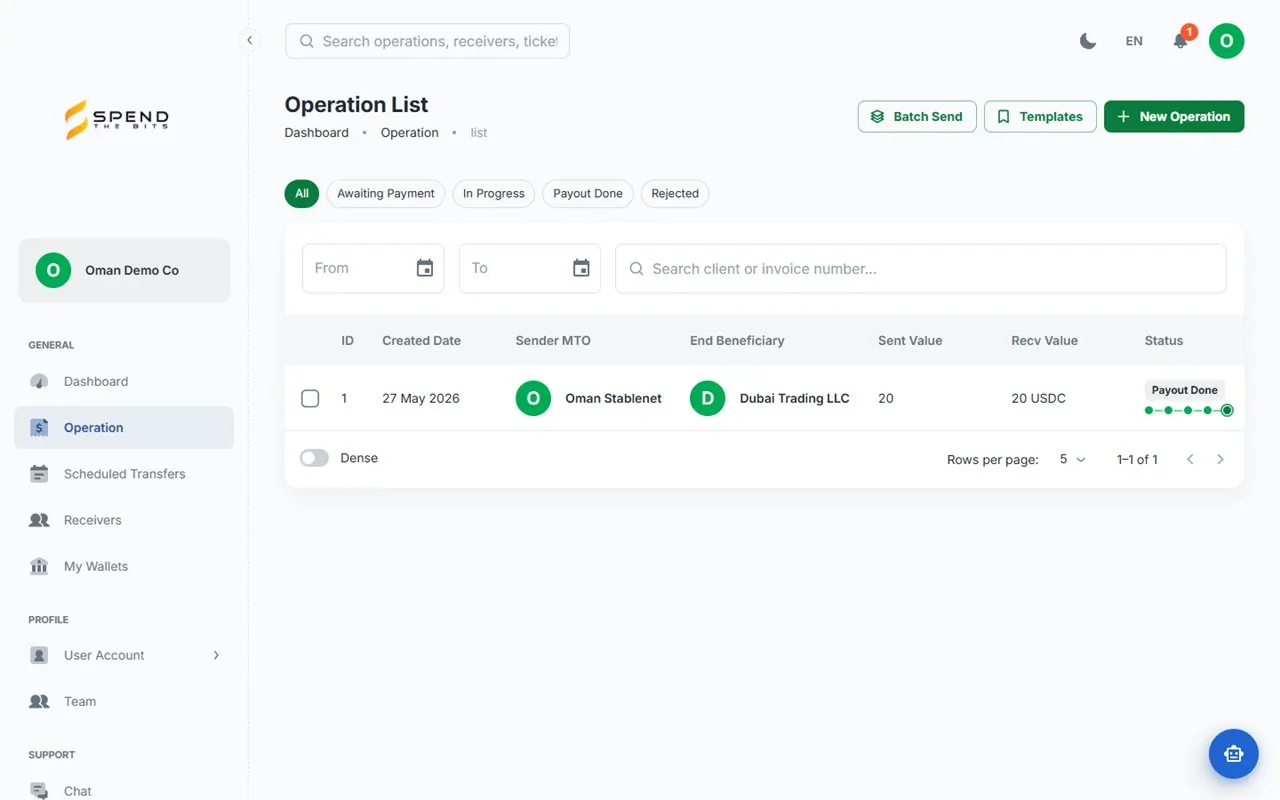Click the Operation invoice icon in sidebar
Screen dimensions: 1280x800
[x=39, y=427]
